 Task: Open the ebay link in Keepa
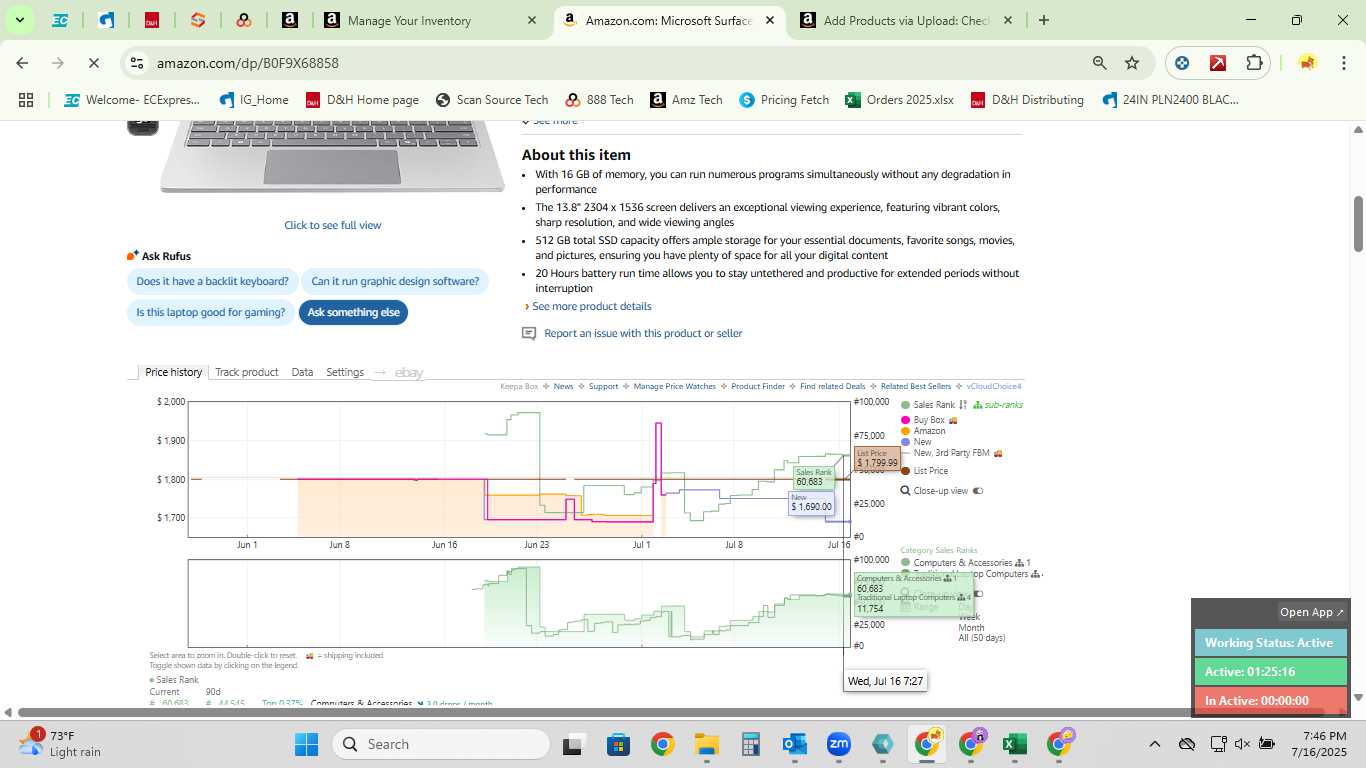tap(409, 373)
